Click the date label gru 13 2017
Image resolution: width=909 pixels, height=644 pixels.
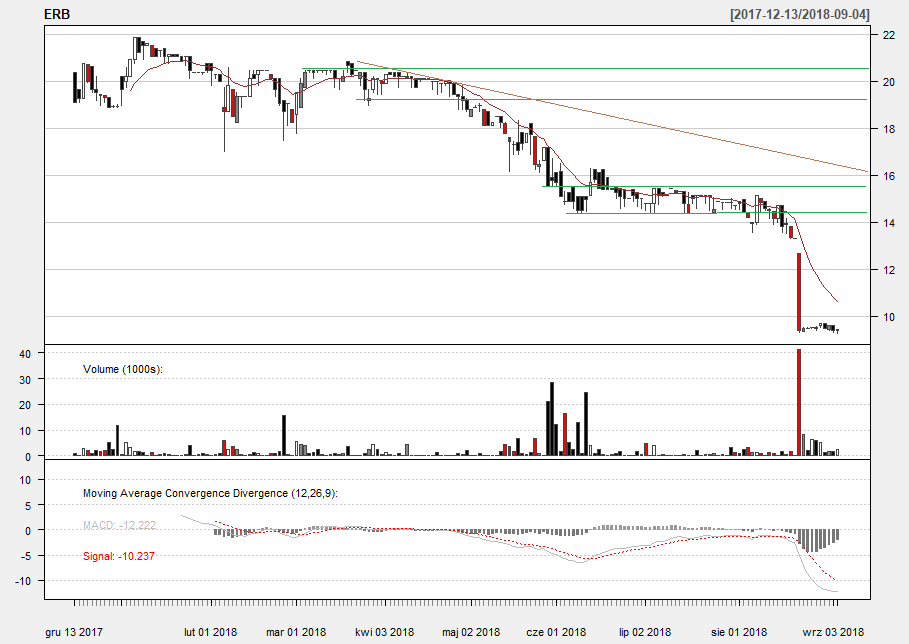tap(74, 632)
